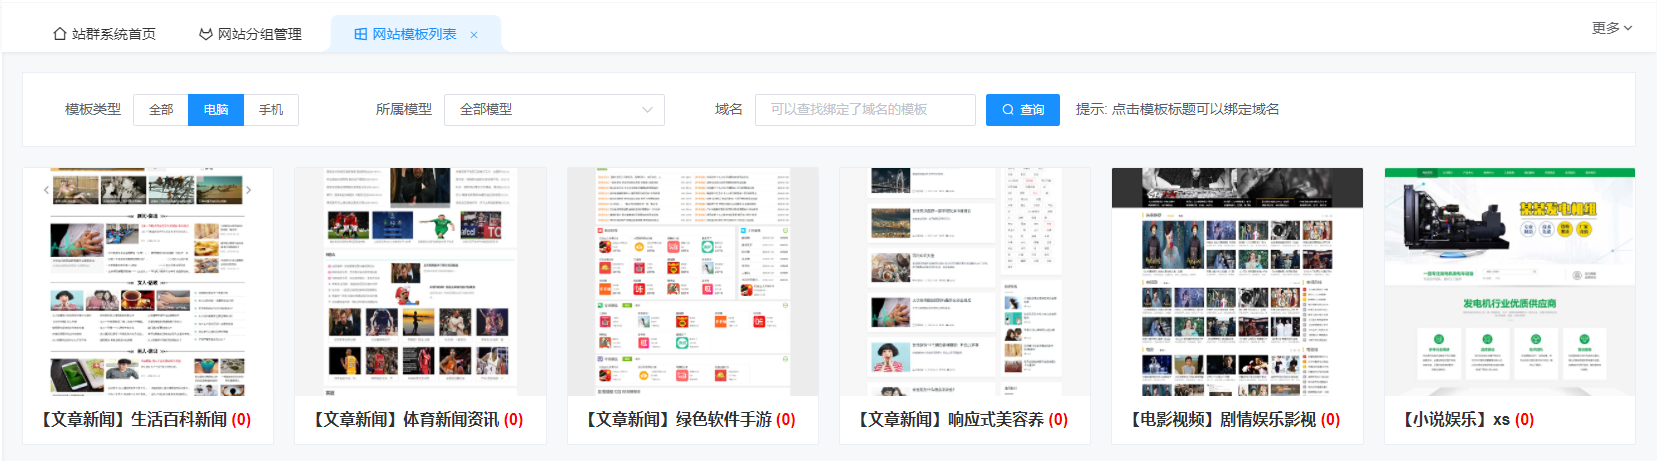Click the 小说娱乐 xs template title
The width and height of the screenshot is (1657, 461).
[1458, 420]
